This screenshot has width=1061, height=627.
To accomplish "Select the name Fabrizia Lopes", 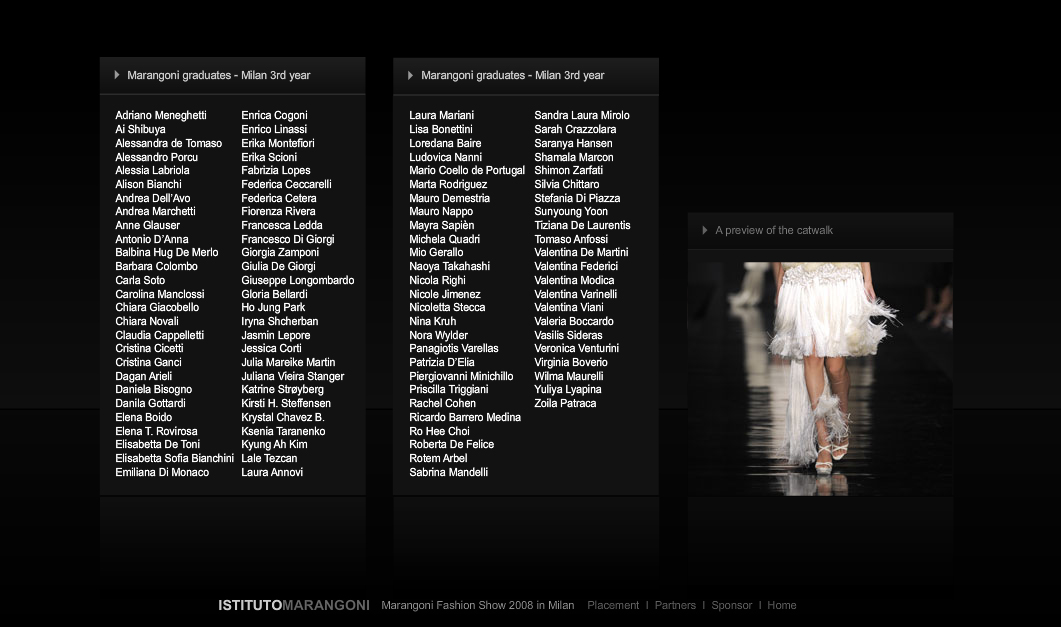I will tap(275, 170).
